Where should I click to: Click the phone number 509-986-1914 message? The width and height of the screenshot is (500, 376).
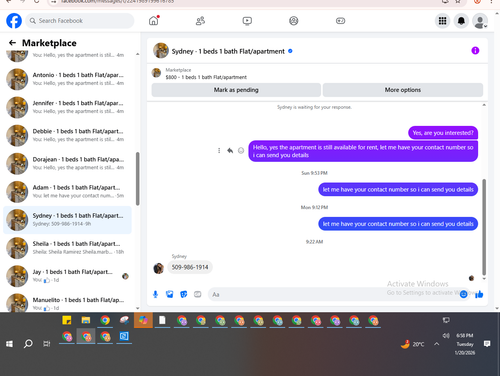tap(190, 267)
